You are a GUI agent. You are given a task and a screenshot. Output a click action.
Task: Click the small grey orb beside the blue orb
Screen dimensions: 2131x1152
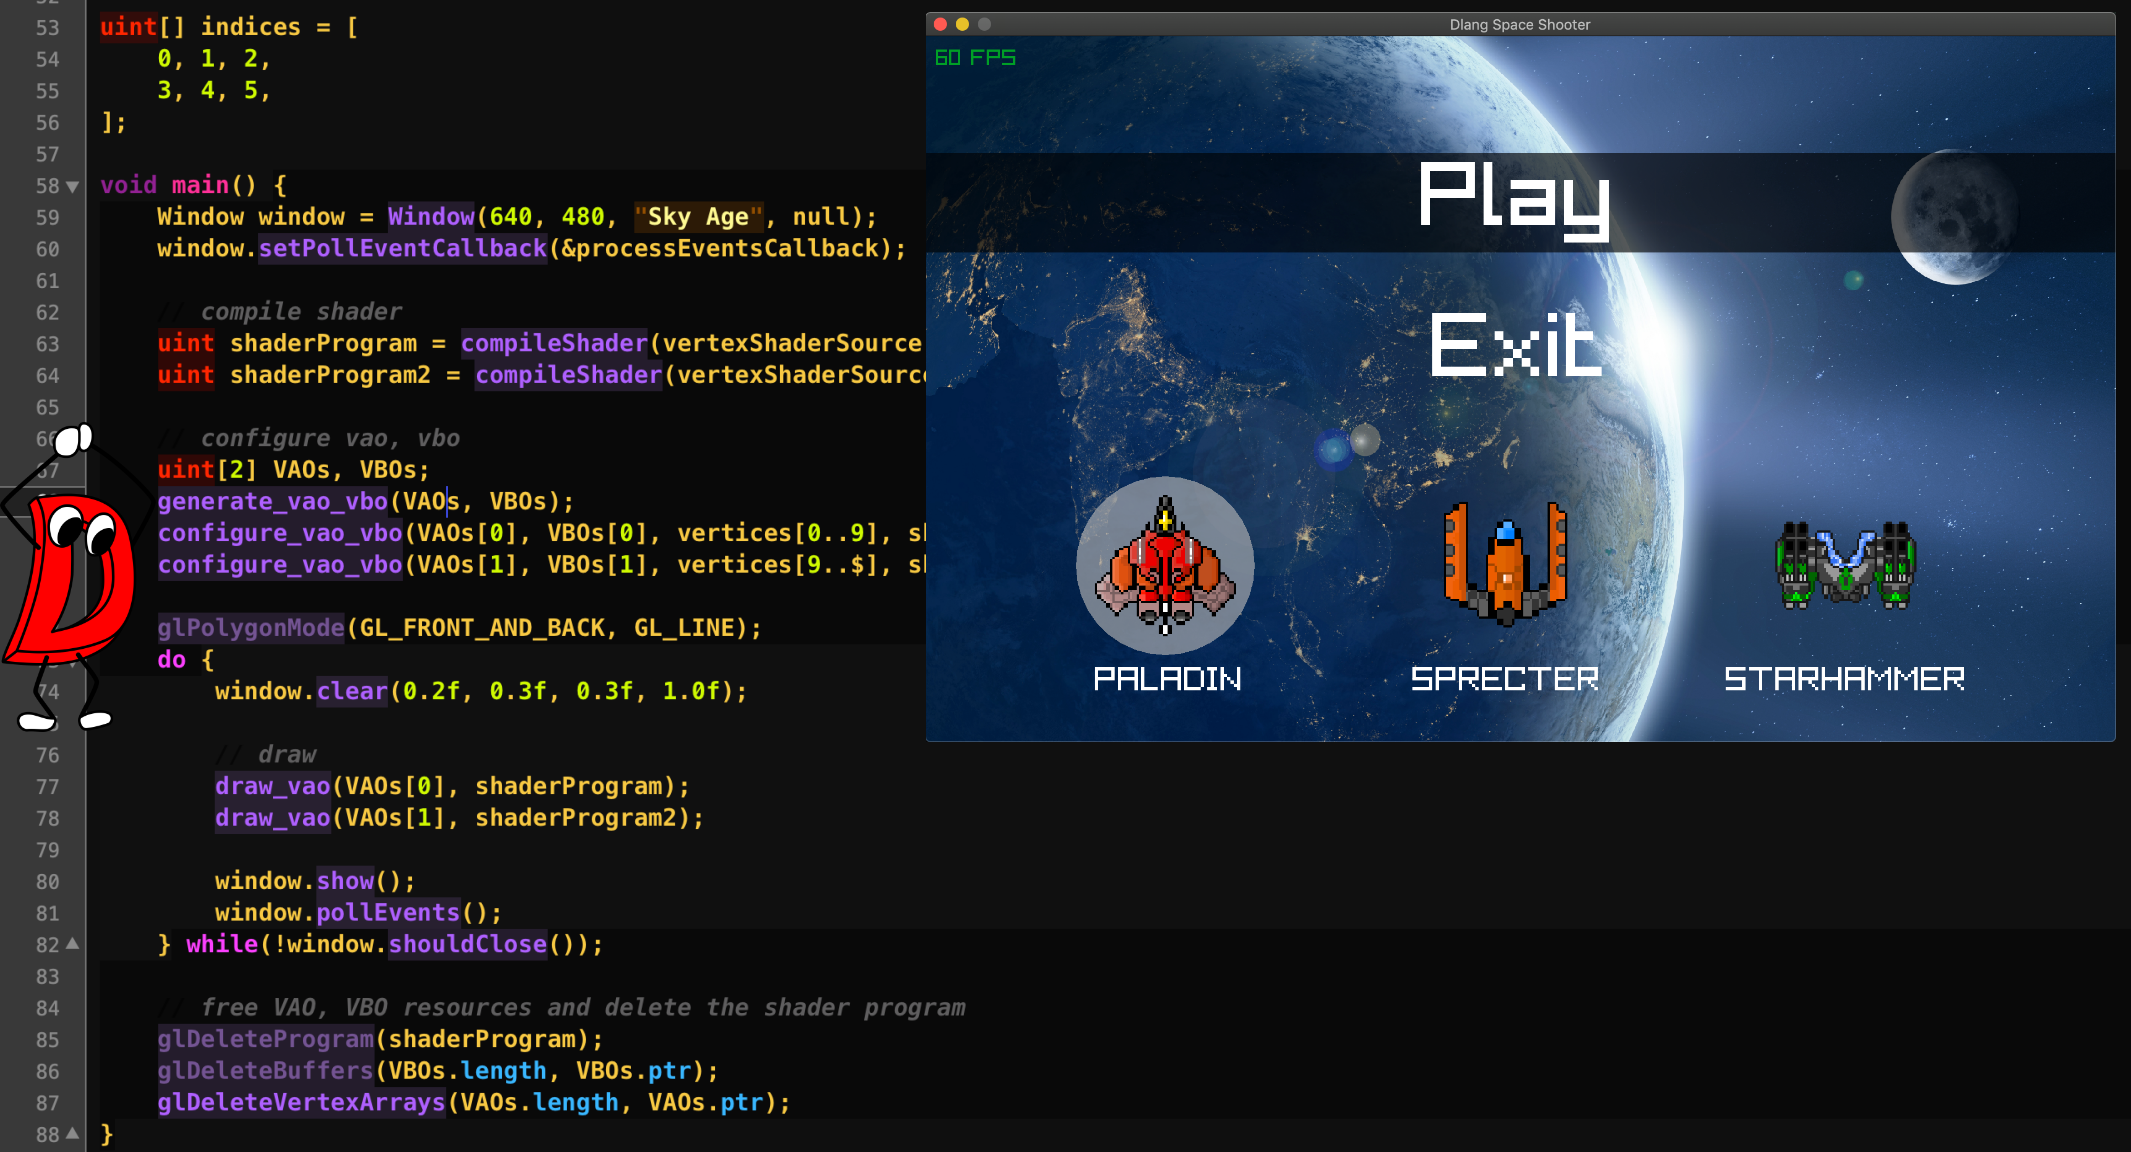point(1365,439)
